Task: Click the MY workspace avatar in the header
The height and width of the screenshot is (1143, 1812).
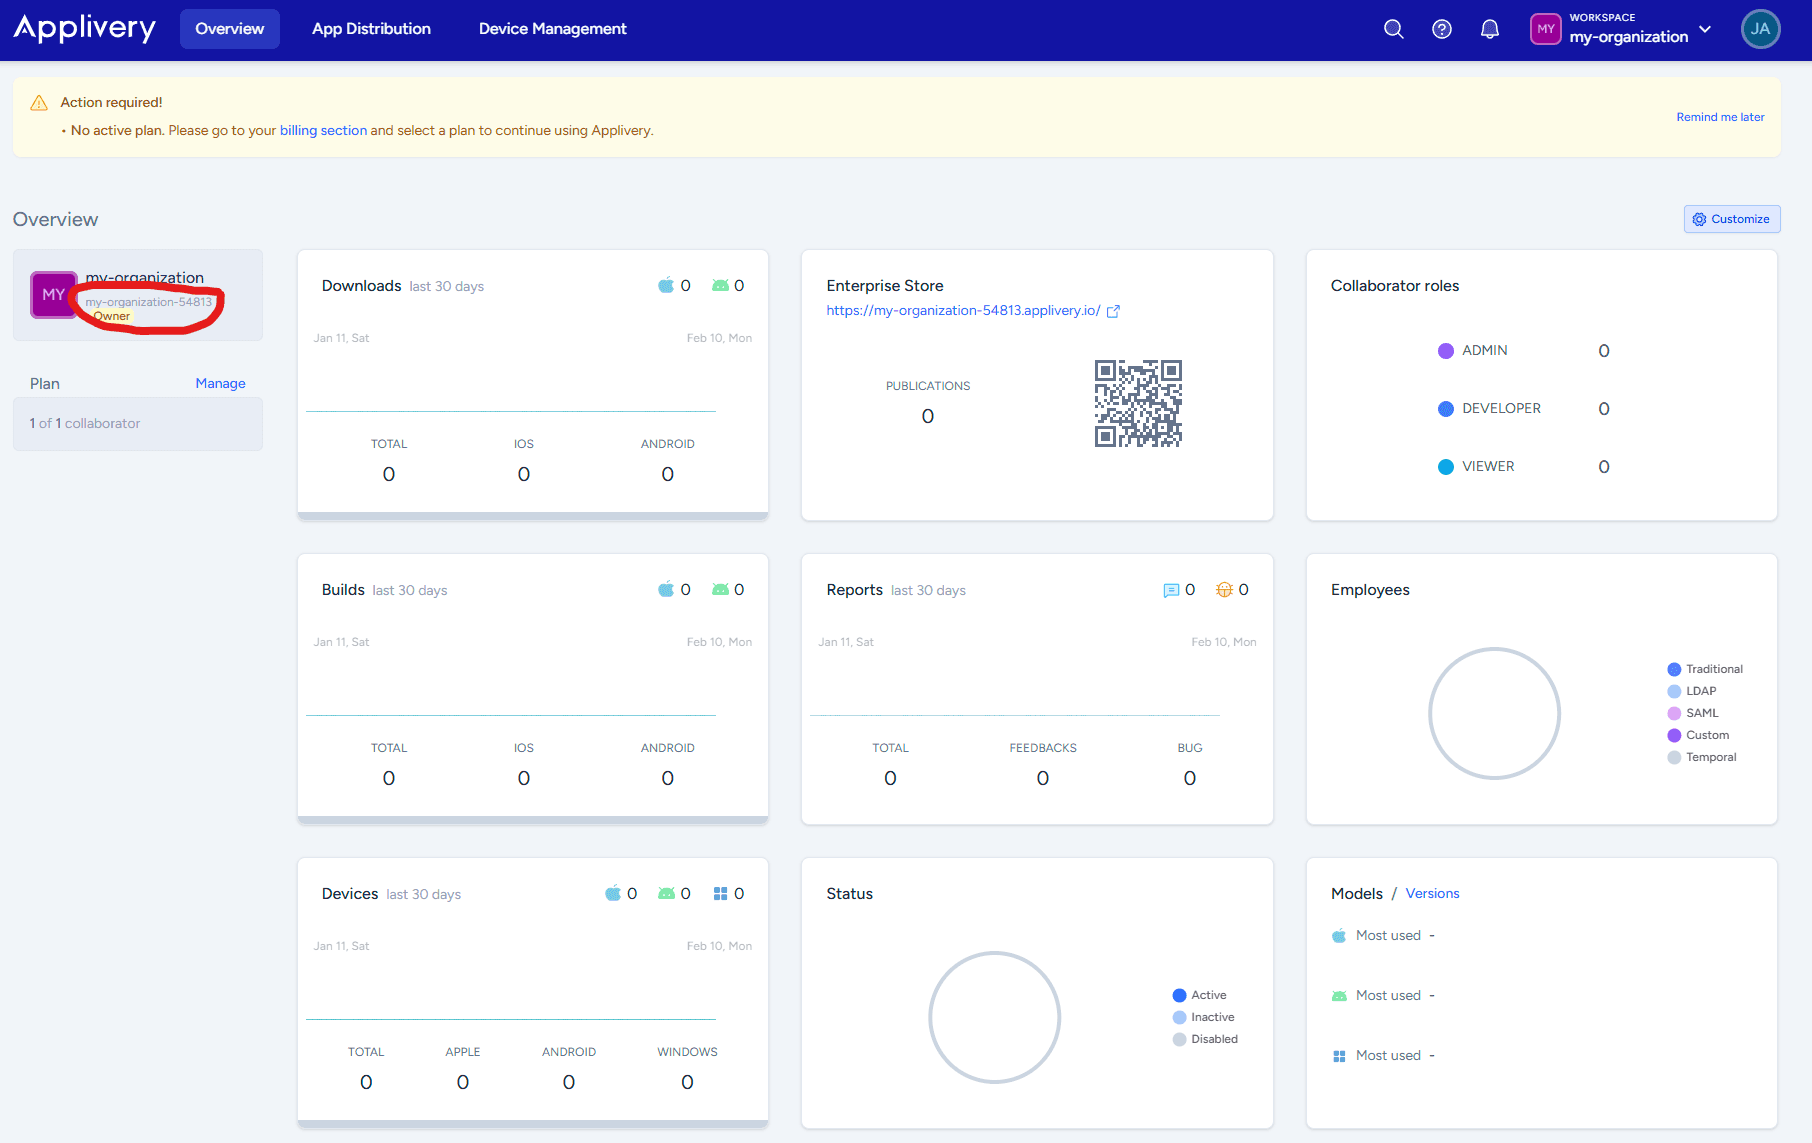Action: pyautogui.click(x=1546, y=29)
